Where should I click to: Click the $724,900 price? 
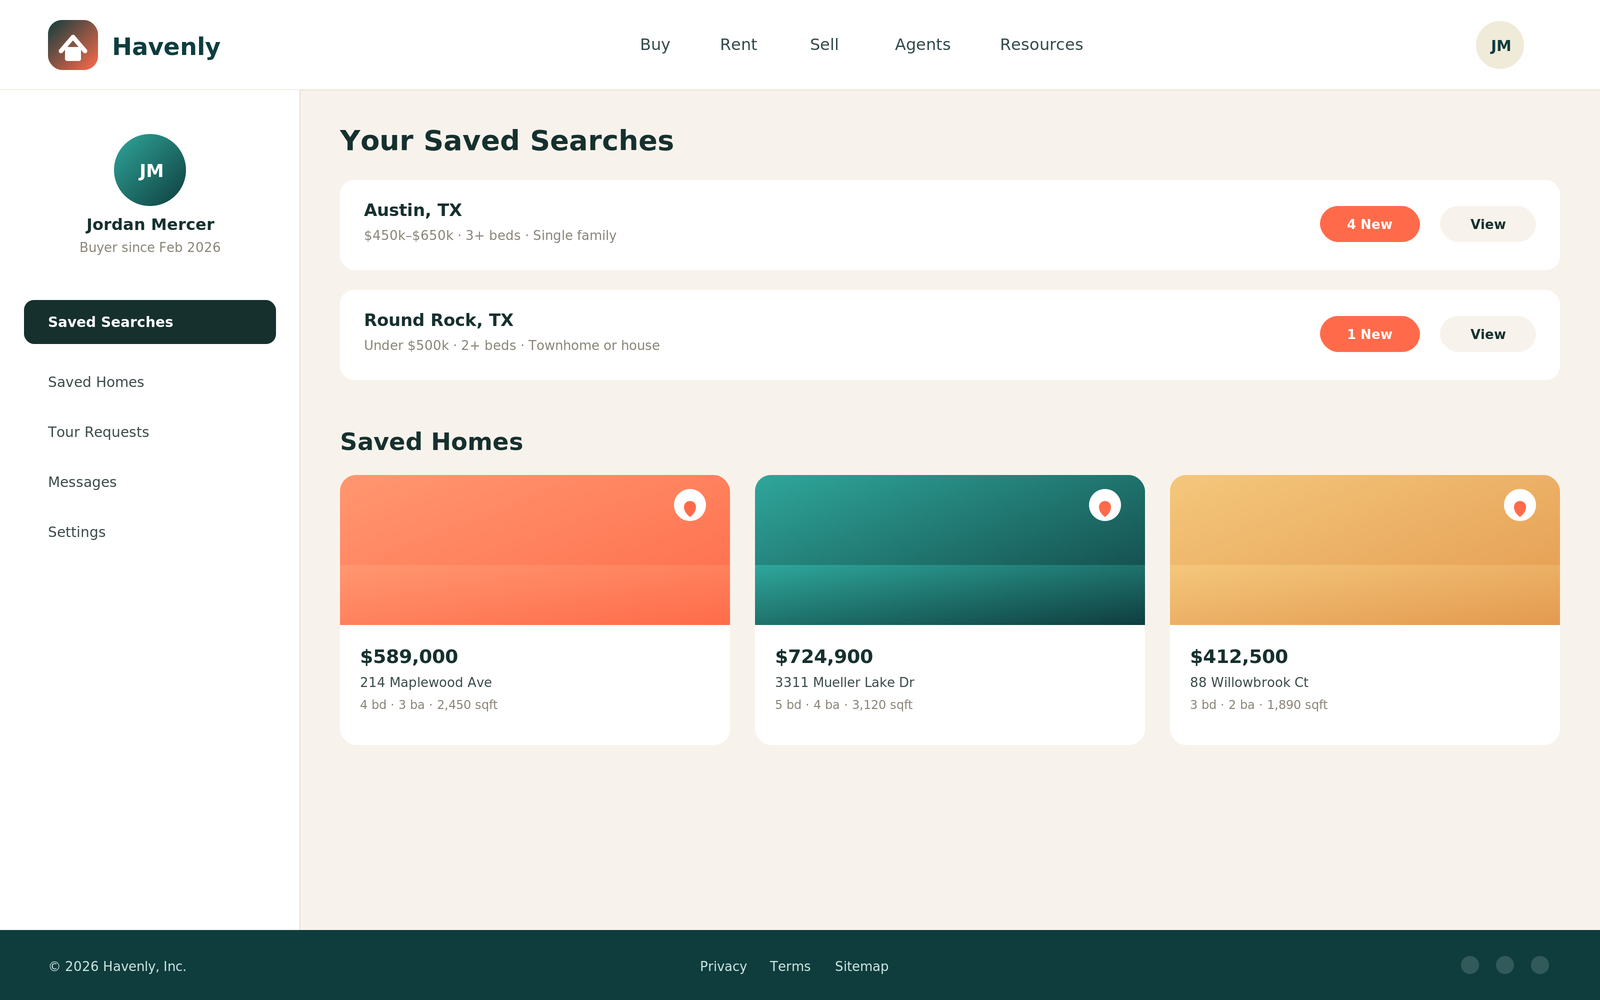(824, 657)
